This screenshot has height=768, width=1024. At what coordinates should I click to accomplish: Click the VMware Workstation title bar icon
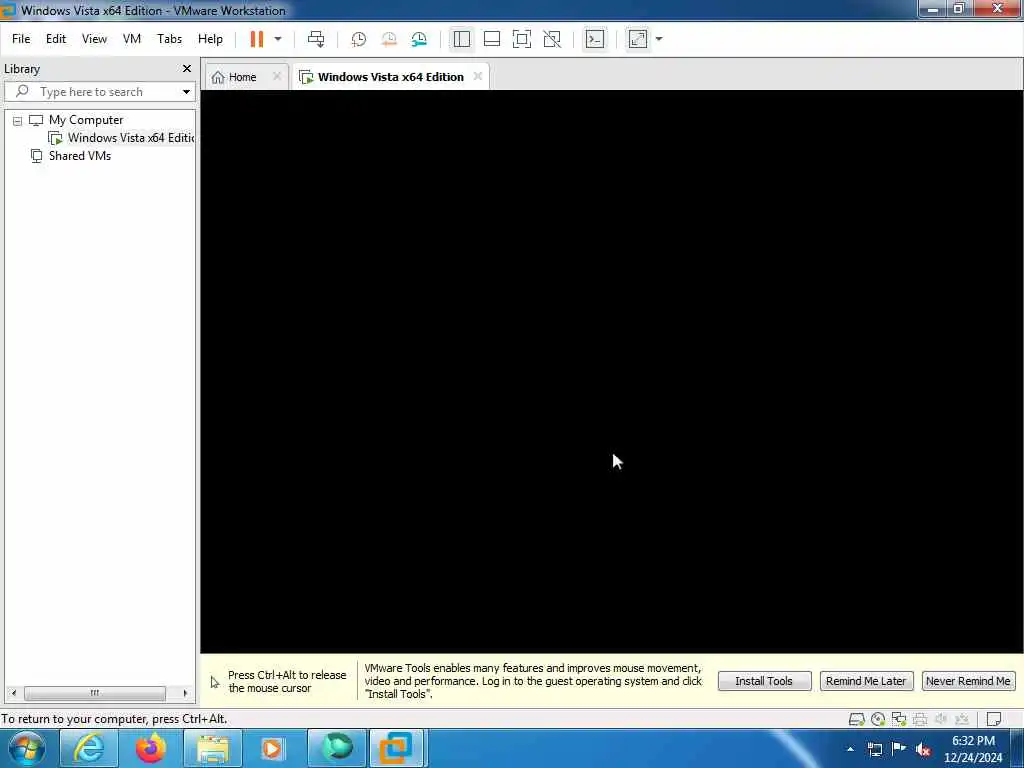coord(8,10)
